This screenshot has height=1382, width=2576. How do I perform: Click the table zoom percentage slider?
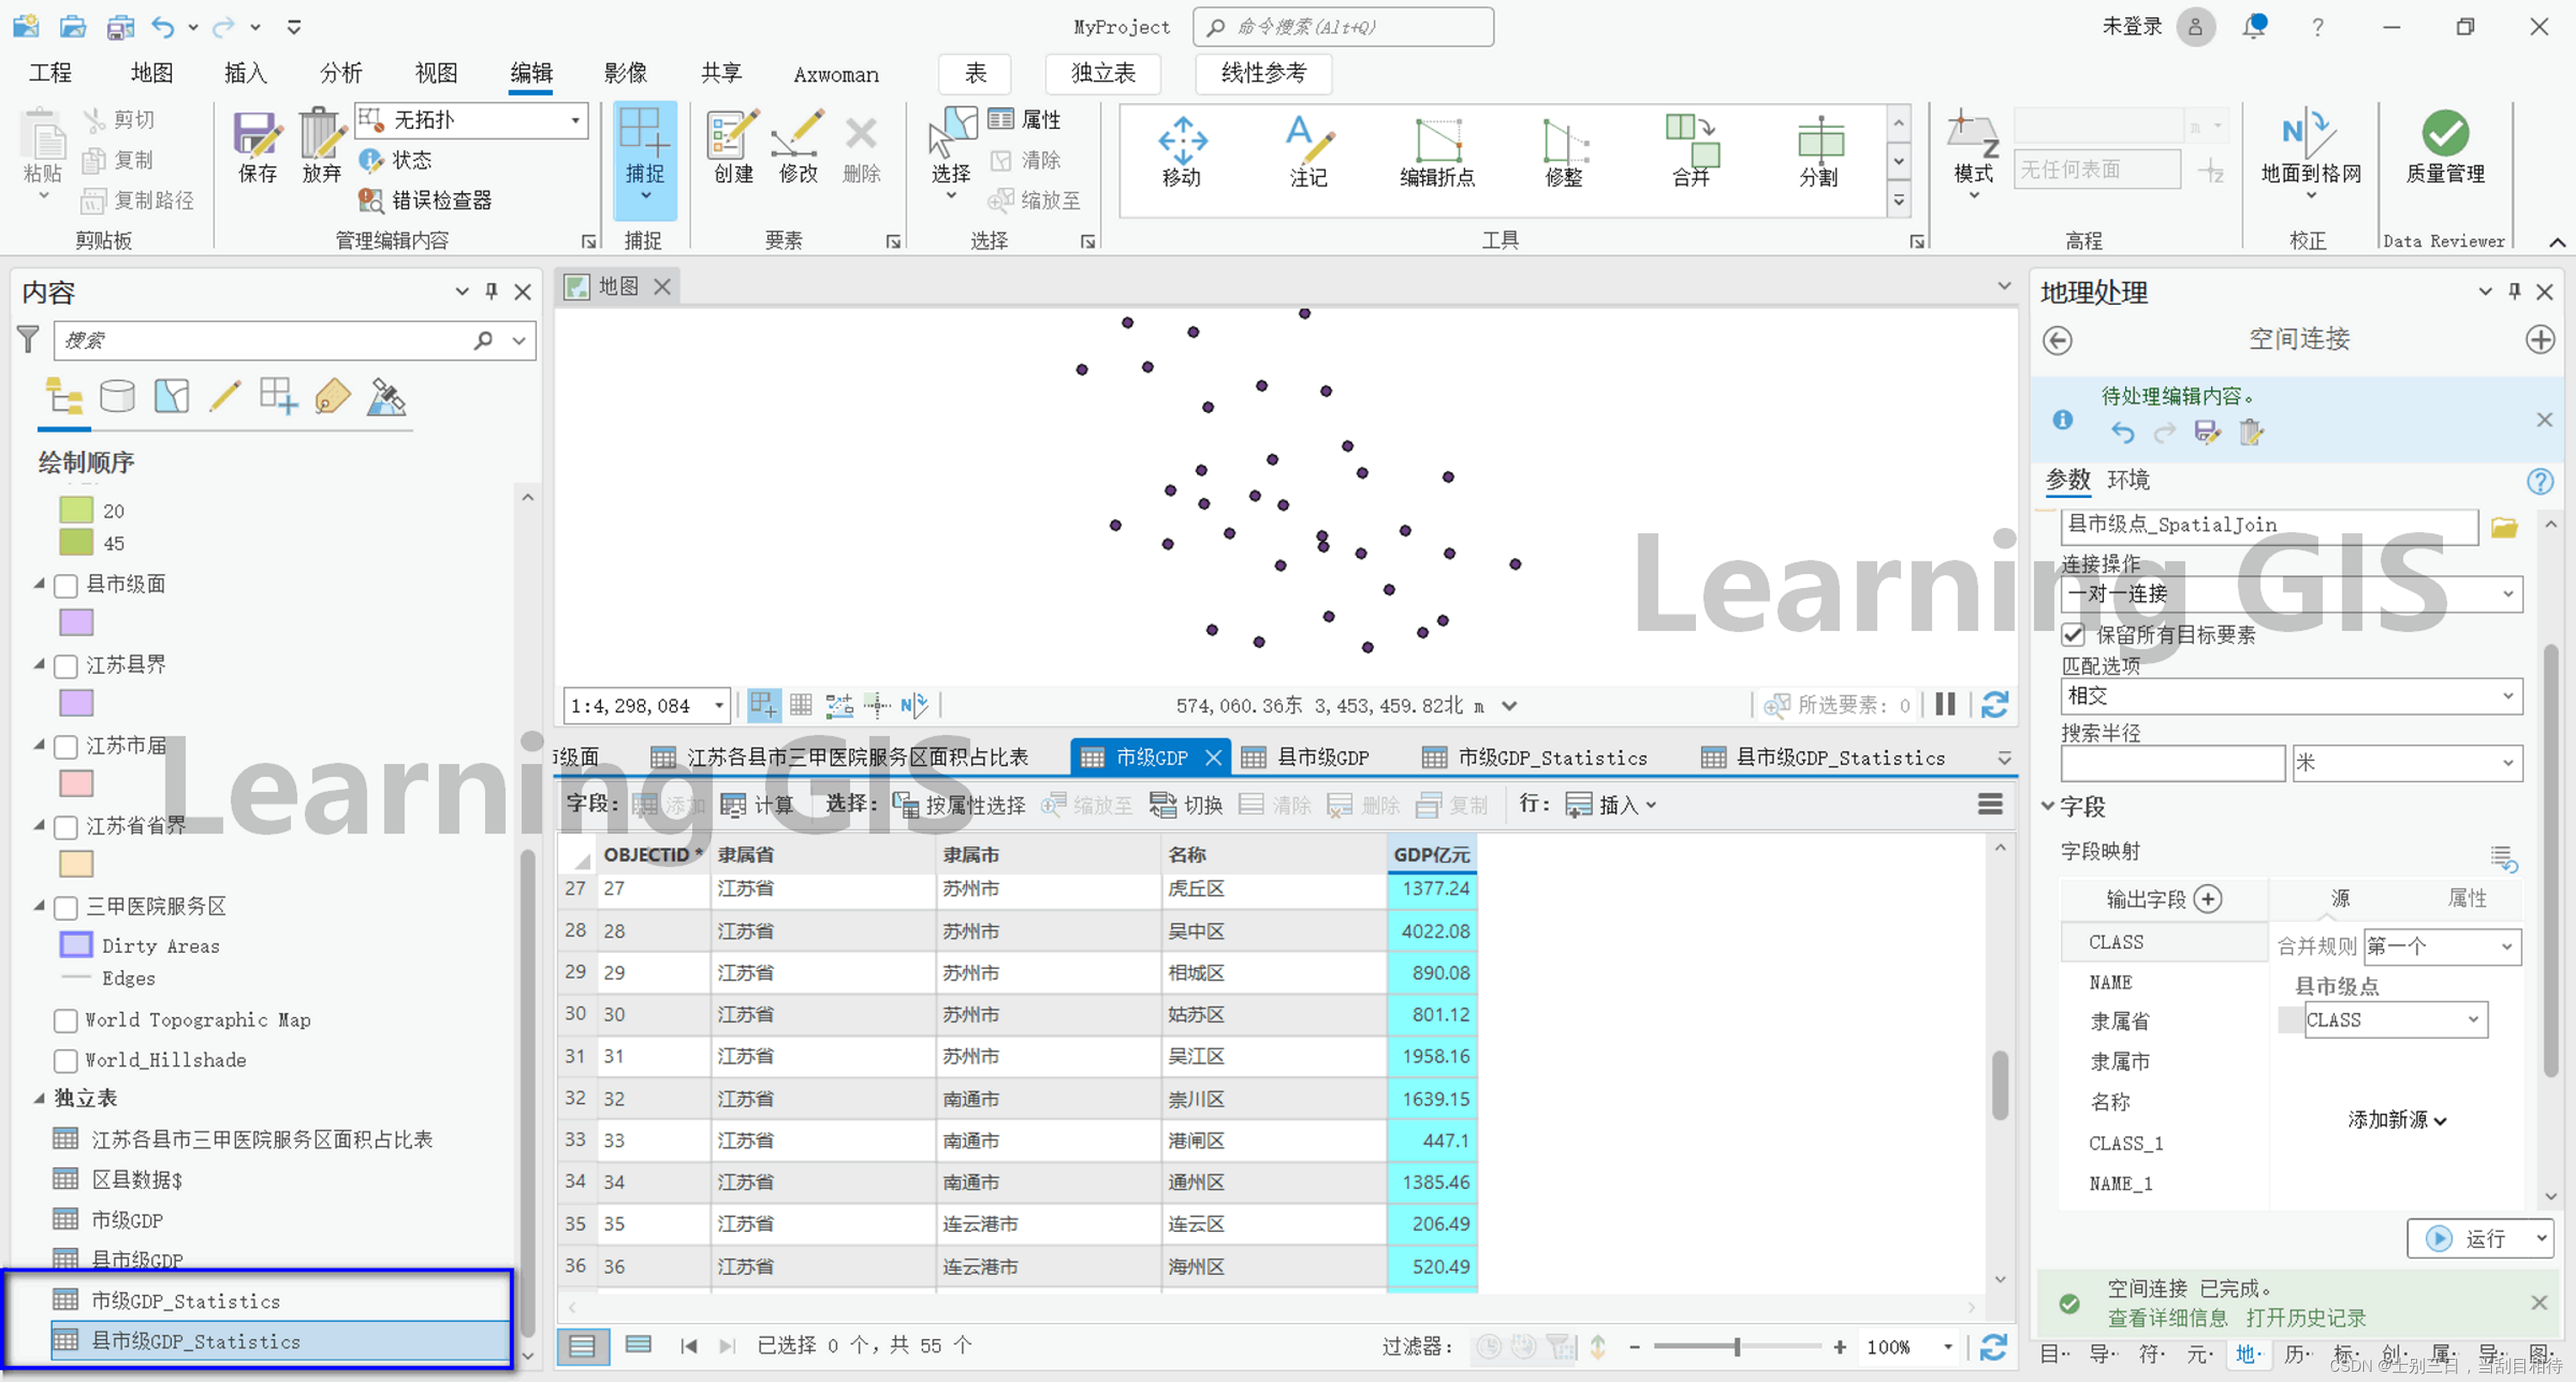pyautogui.click(x=1737, y=1347)
